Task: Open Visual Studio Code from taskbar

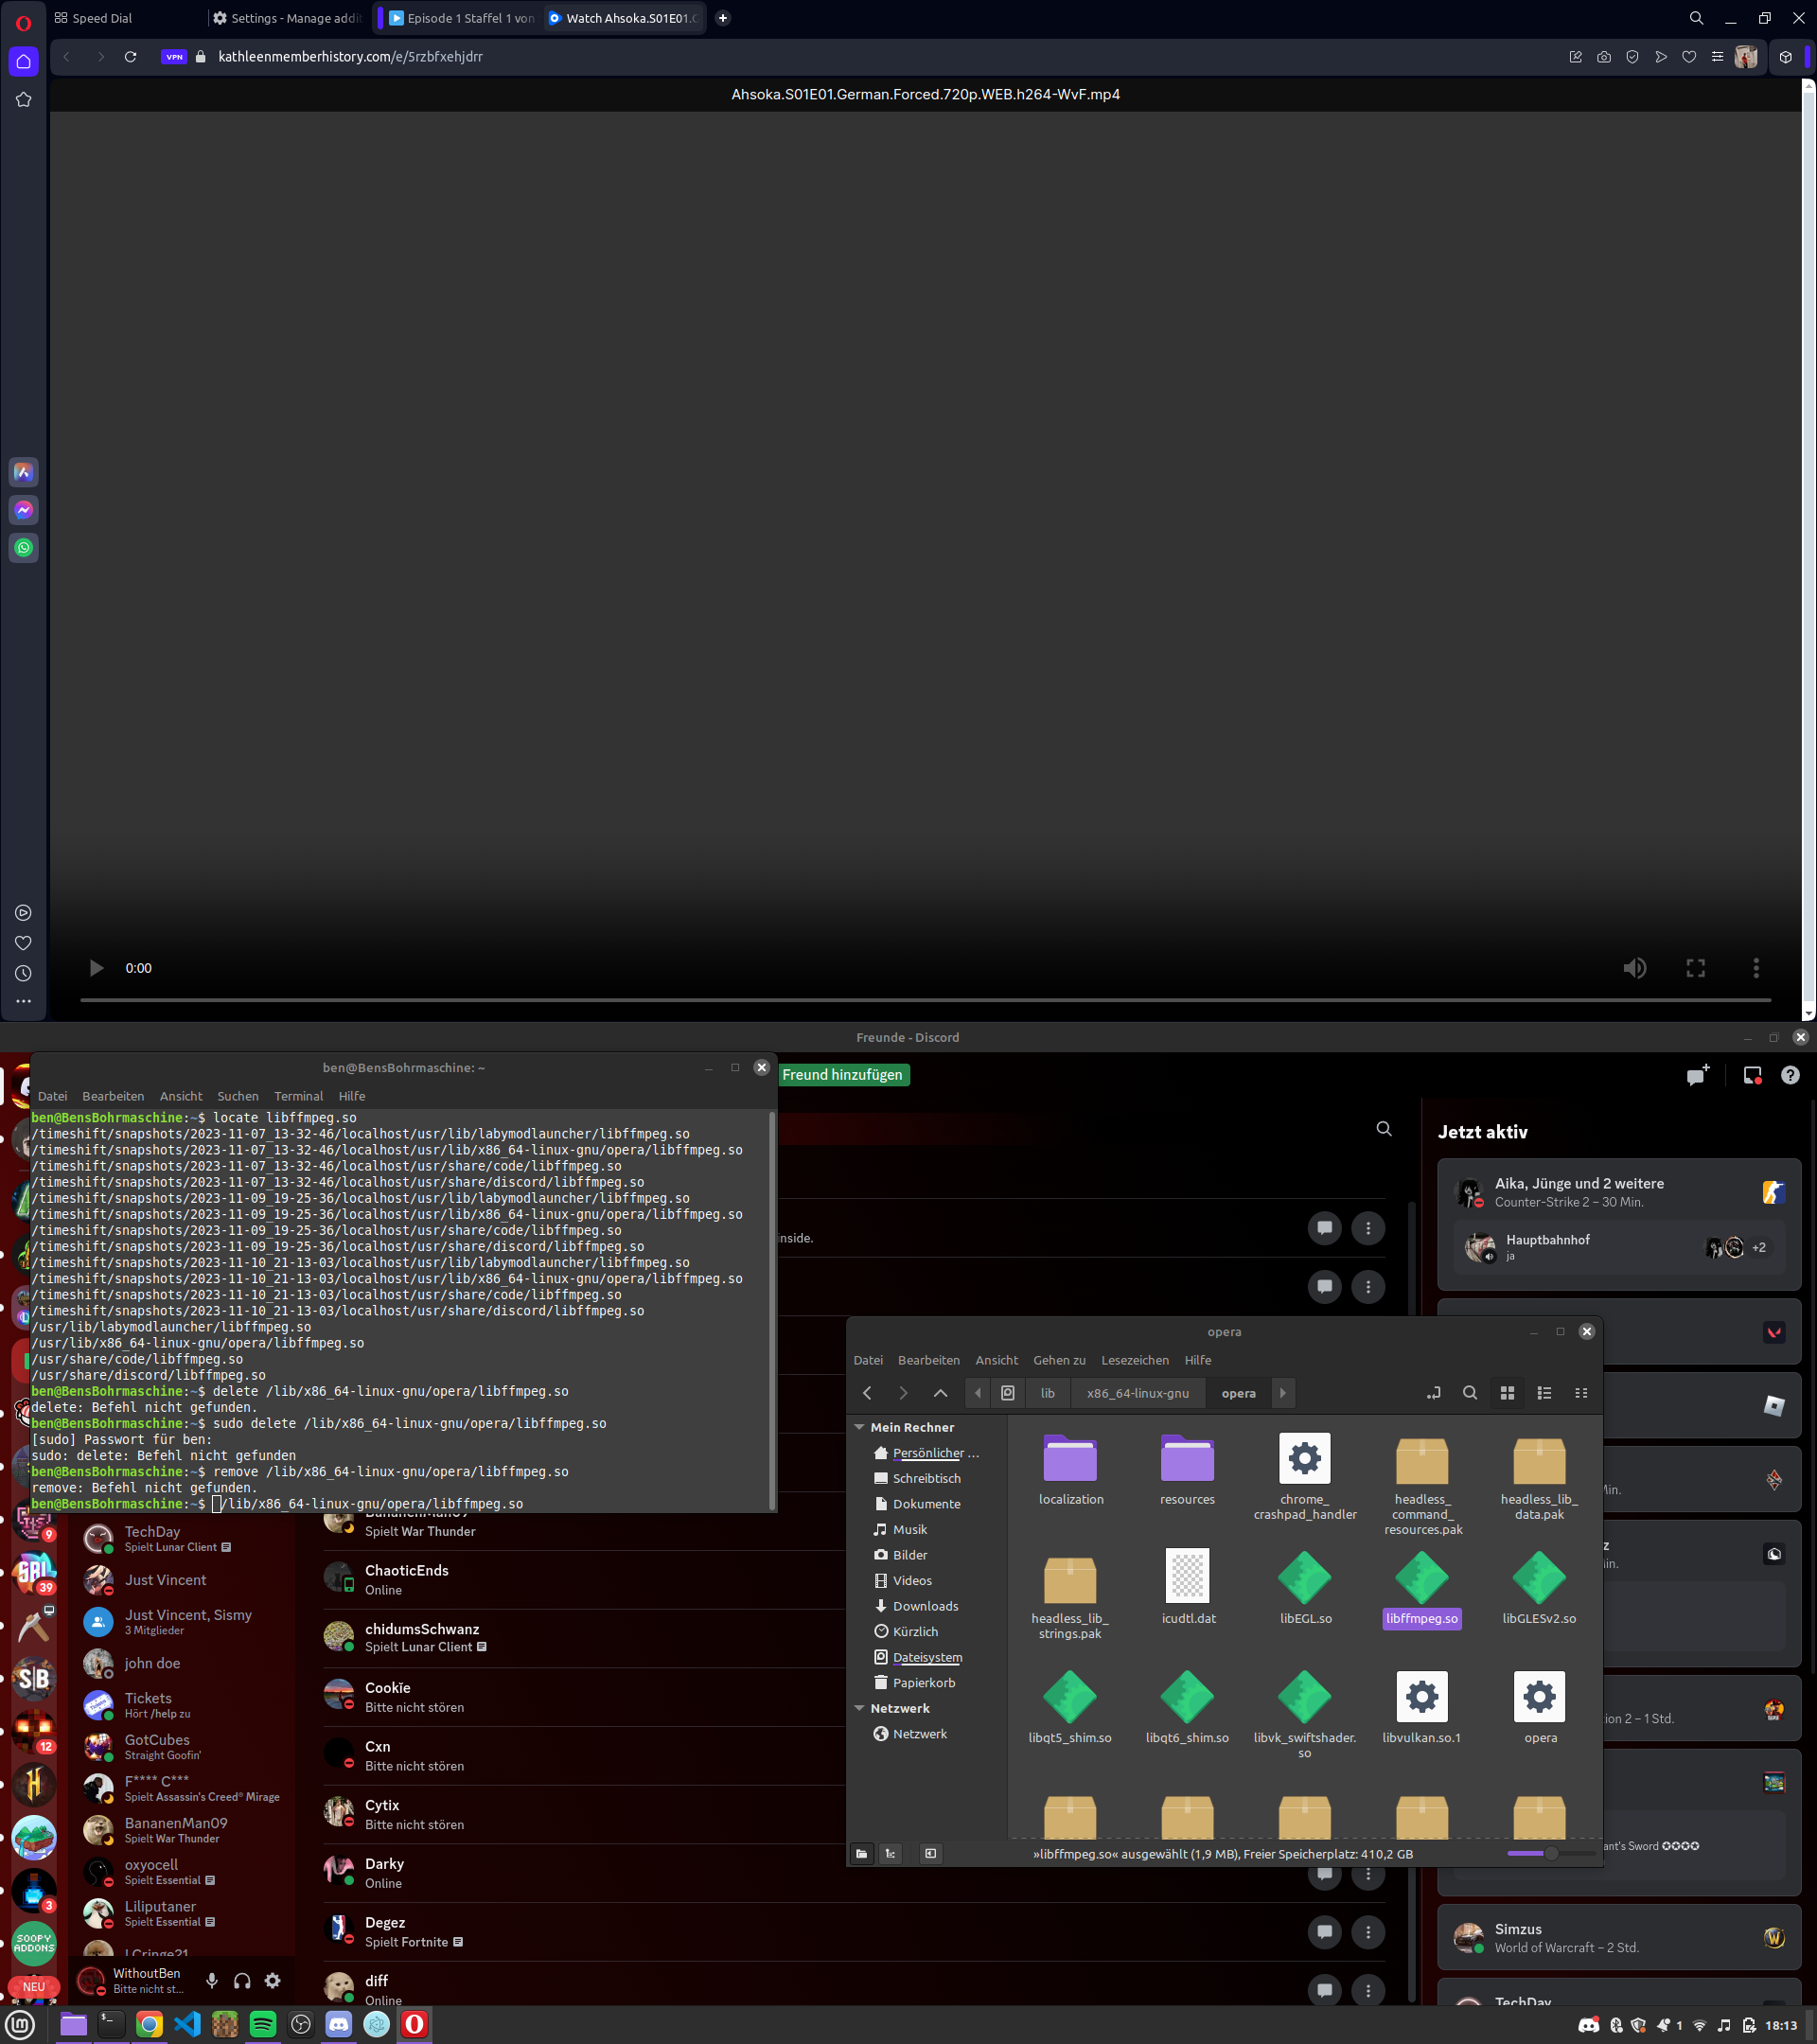Action: click(x=187, y=2024)
